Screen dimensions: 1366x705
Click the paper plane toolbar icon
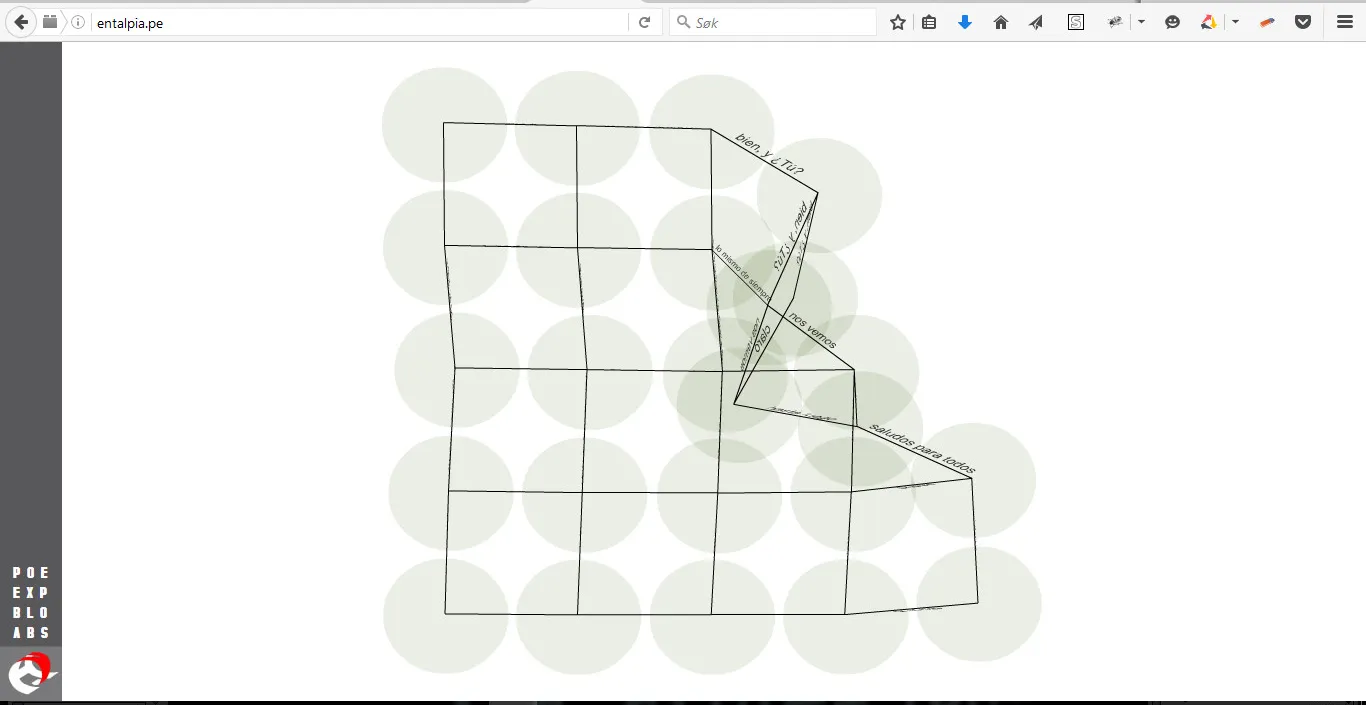tap(1036, 22)
